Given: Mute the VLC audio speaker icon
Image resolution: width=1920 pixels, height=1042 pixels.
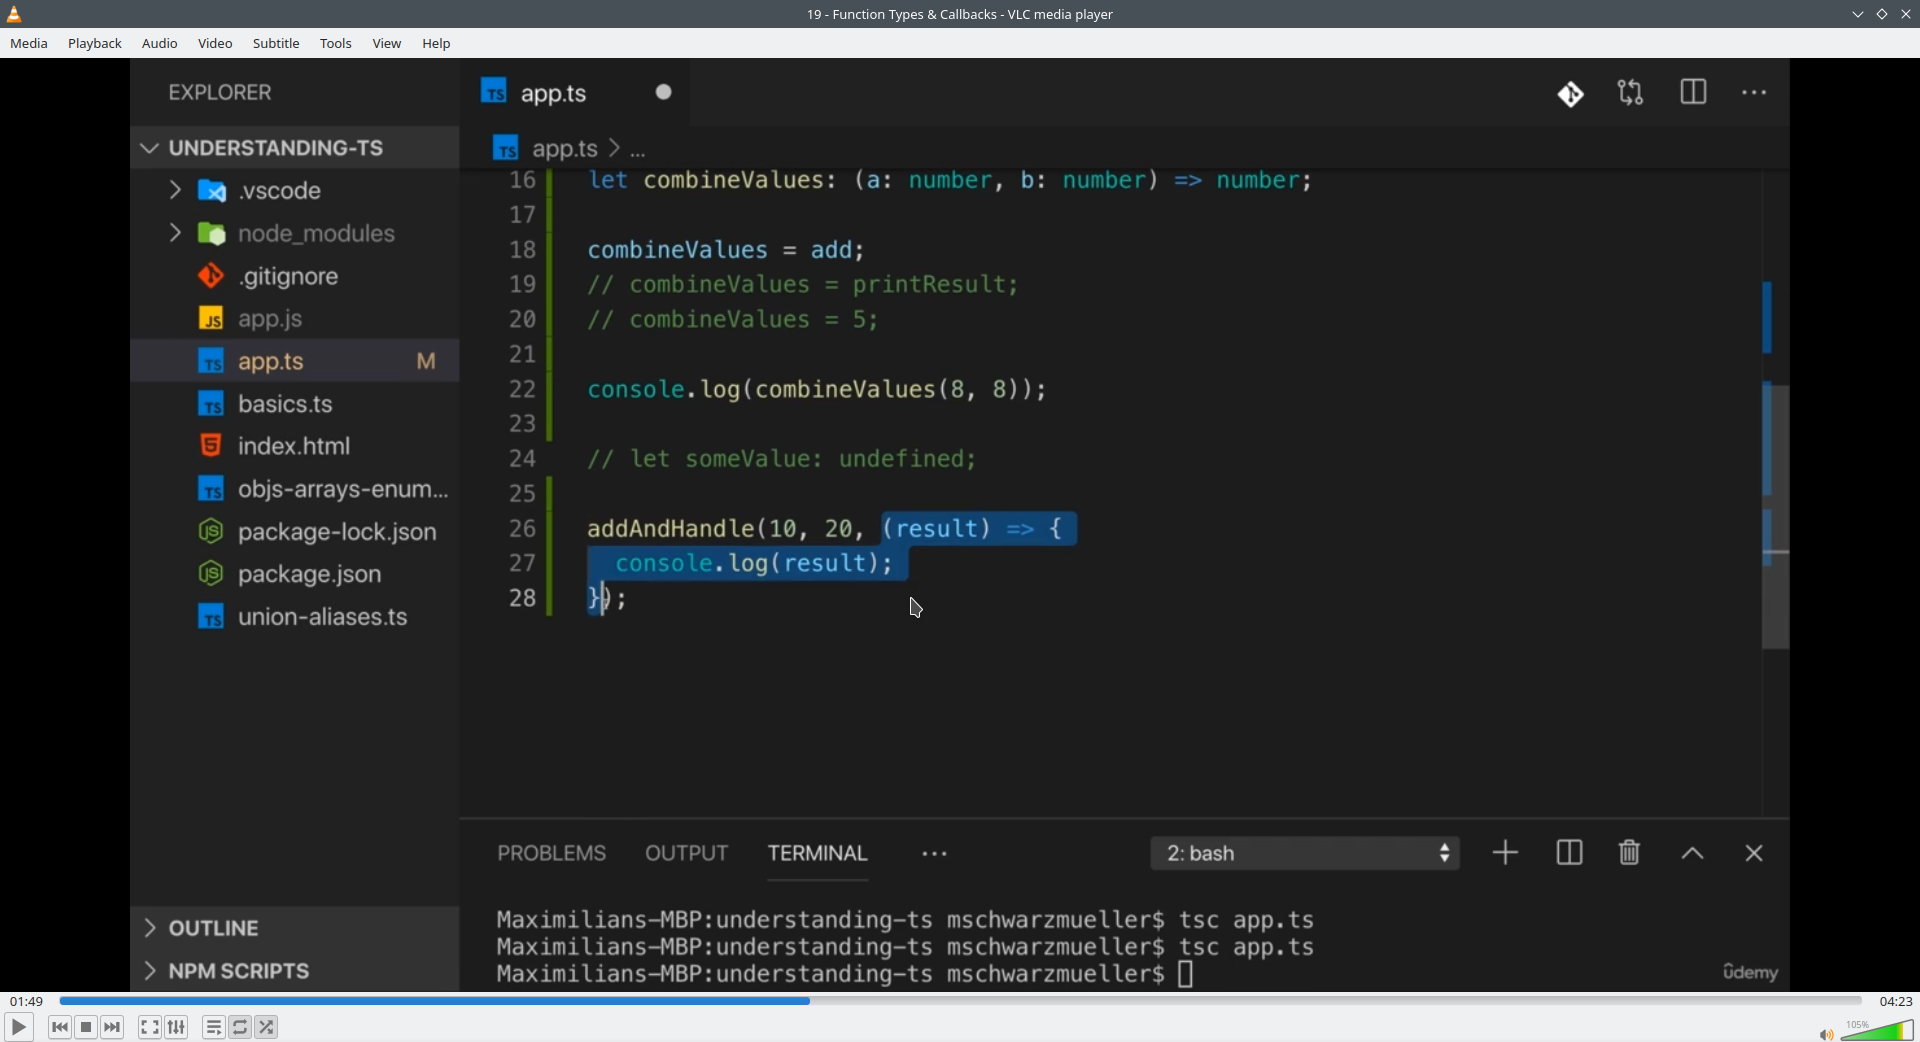Looking at the screenshot, I should pos(1826,1034).
